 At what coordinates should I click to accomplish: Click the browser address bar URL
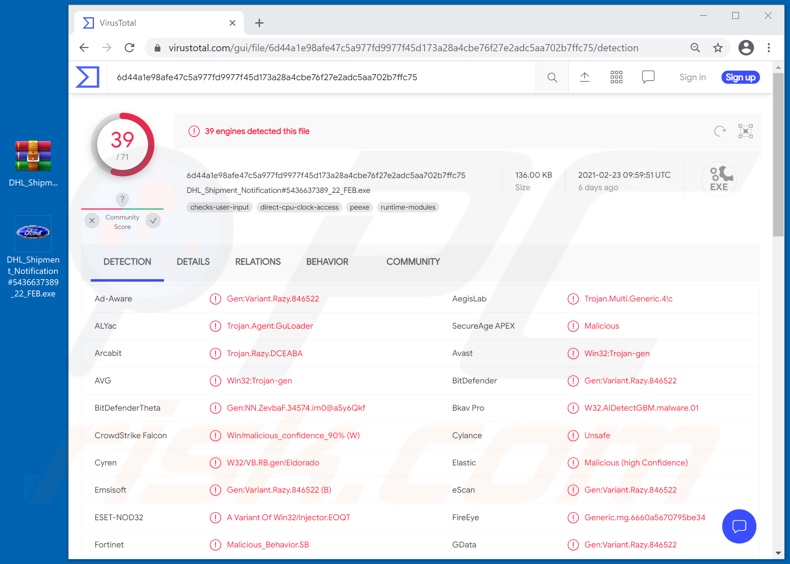click(x=403, y=48)
